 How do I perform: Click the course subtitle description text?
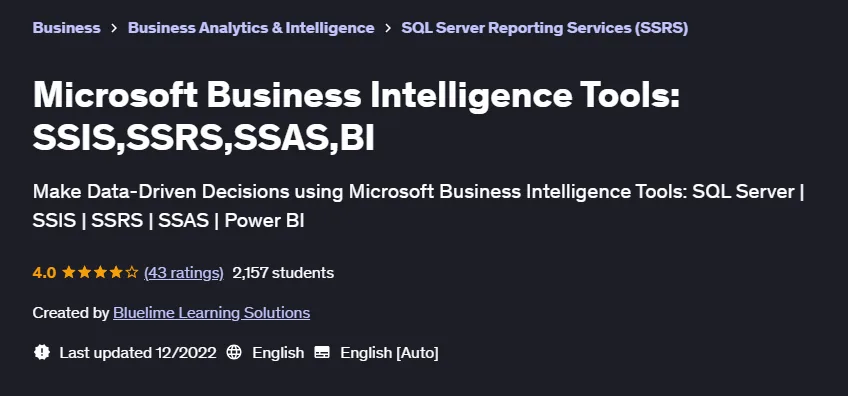(x=419, y=206)
